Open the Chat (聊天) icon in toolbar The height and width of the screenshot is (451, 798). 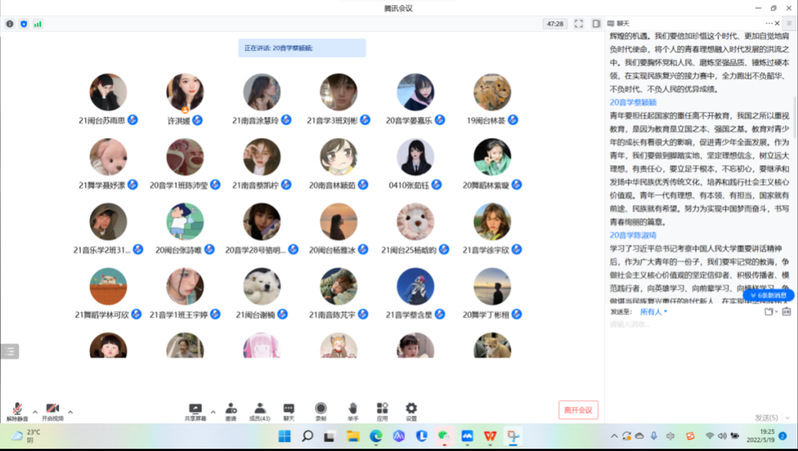pos(289,410)
